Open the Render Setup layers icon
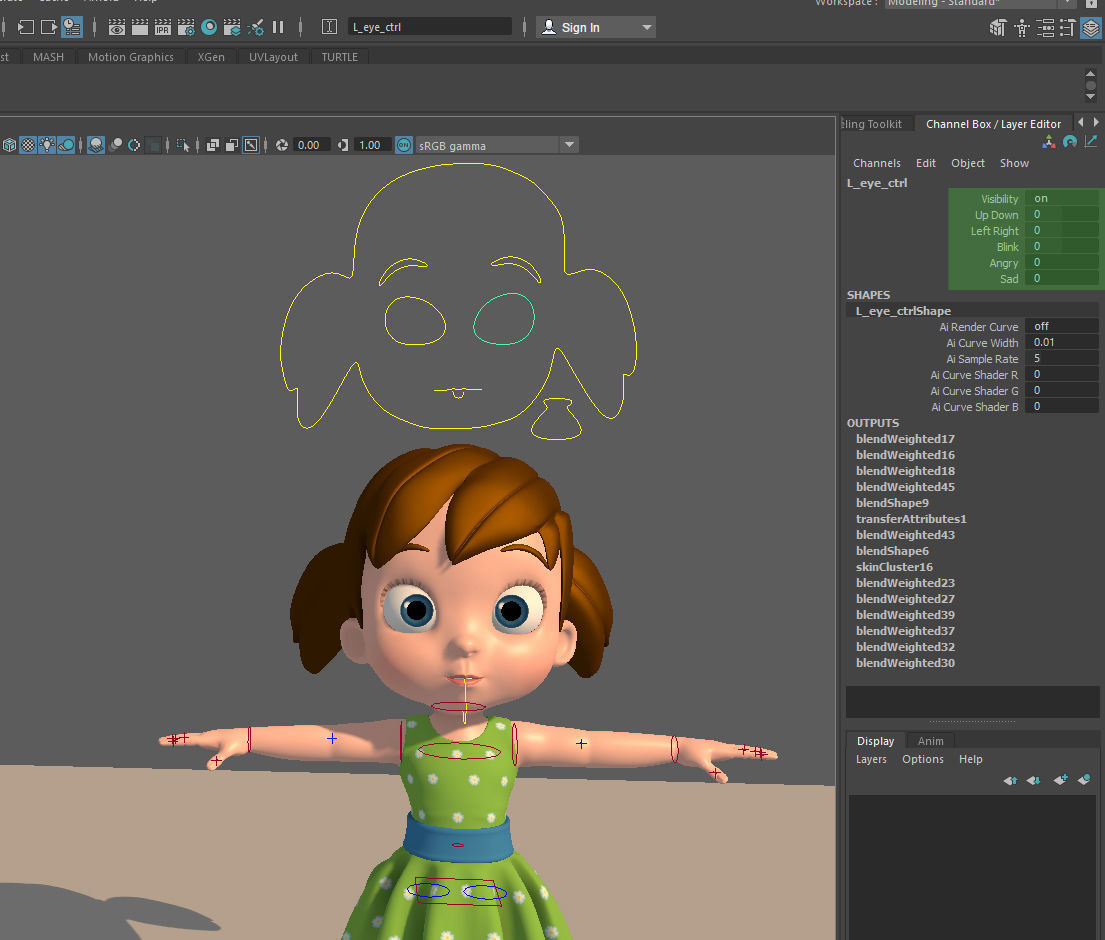The height and width of the screenshot is (940, 1105). pyautogui.click(x=232, y=27)
